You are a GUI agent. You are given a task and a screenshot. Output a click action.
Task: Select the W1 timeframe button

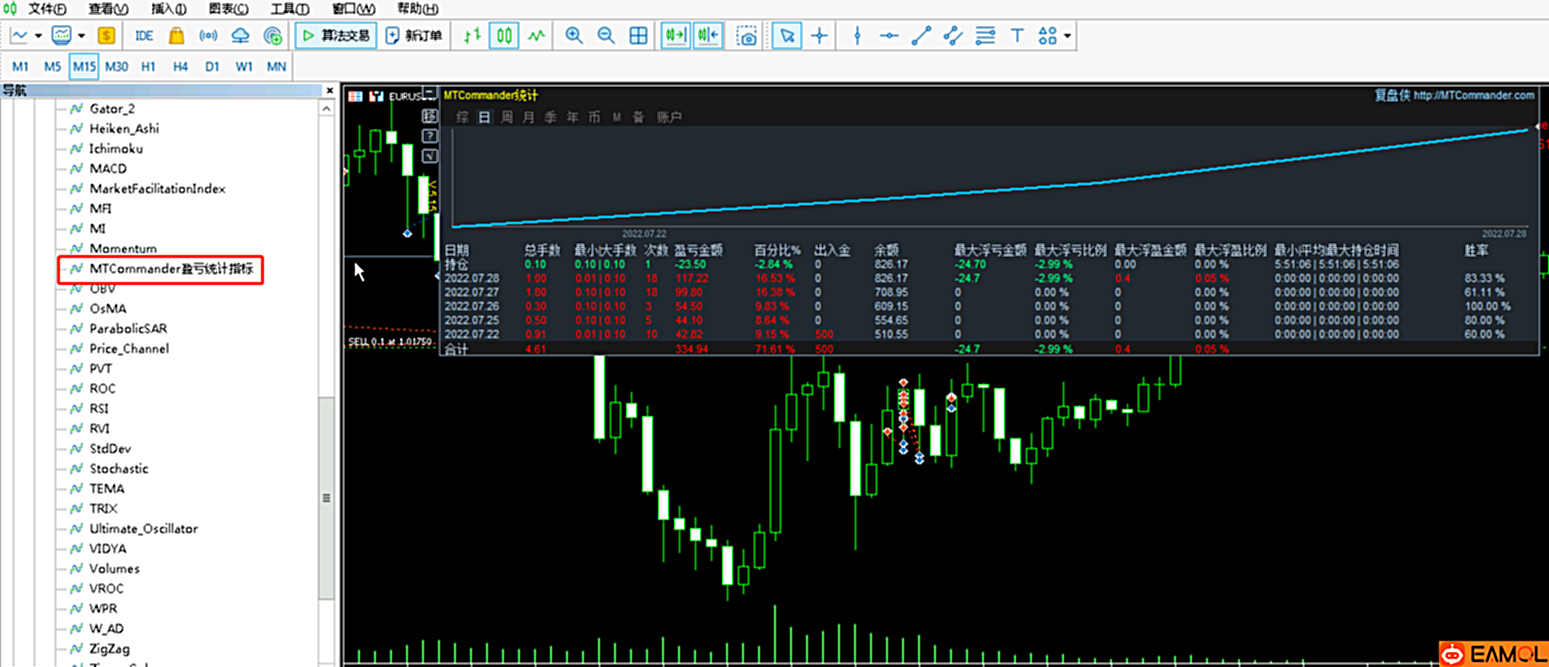point(244,67)
